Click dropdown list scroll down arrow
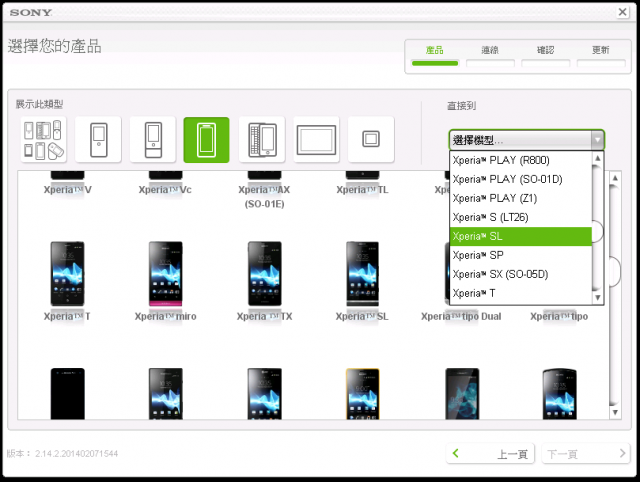The width and height of the screenshot is (640, 482). (598, 298)
